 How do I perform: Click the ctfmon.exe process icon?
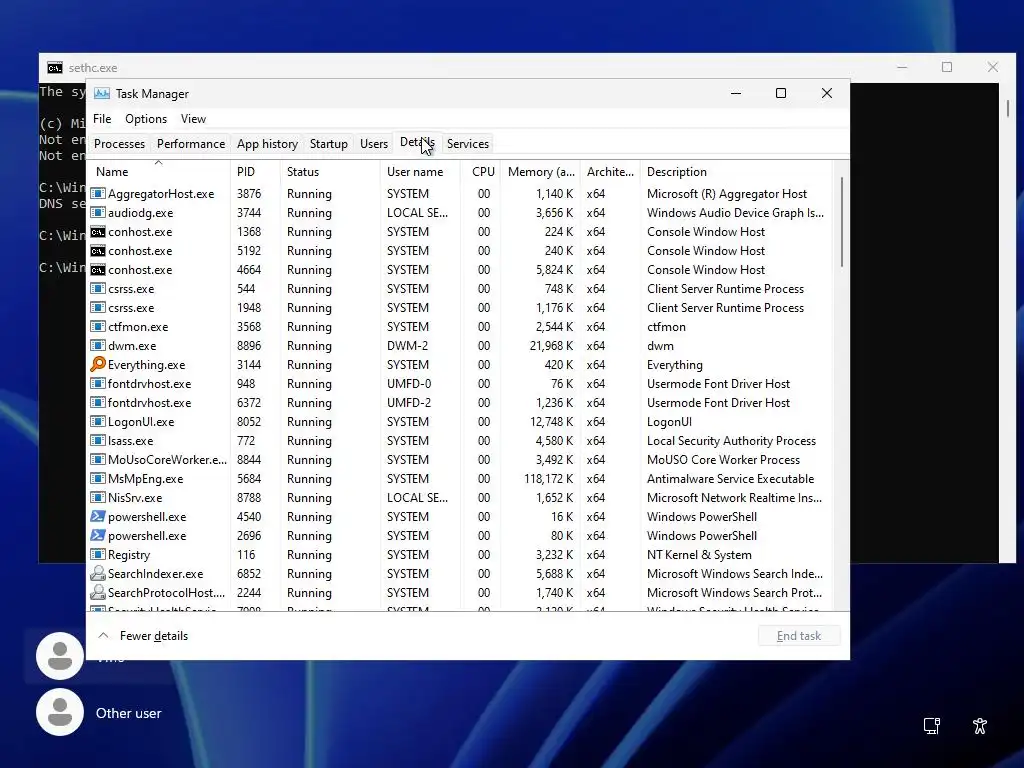click(98, 327)
